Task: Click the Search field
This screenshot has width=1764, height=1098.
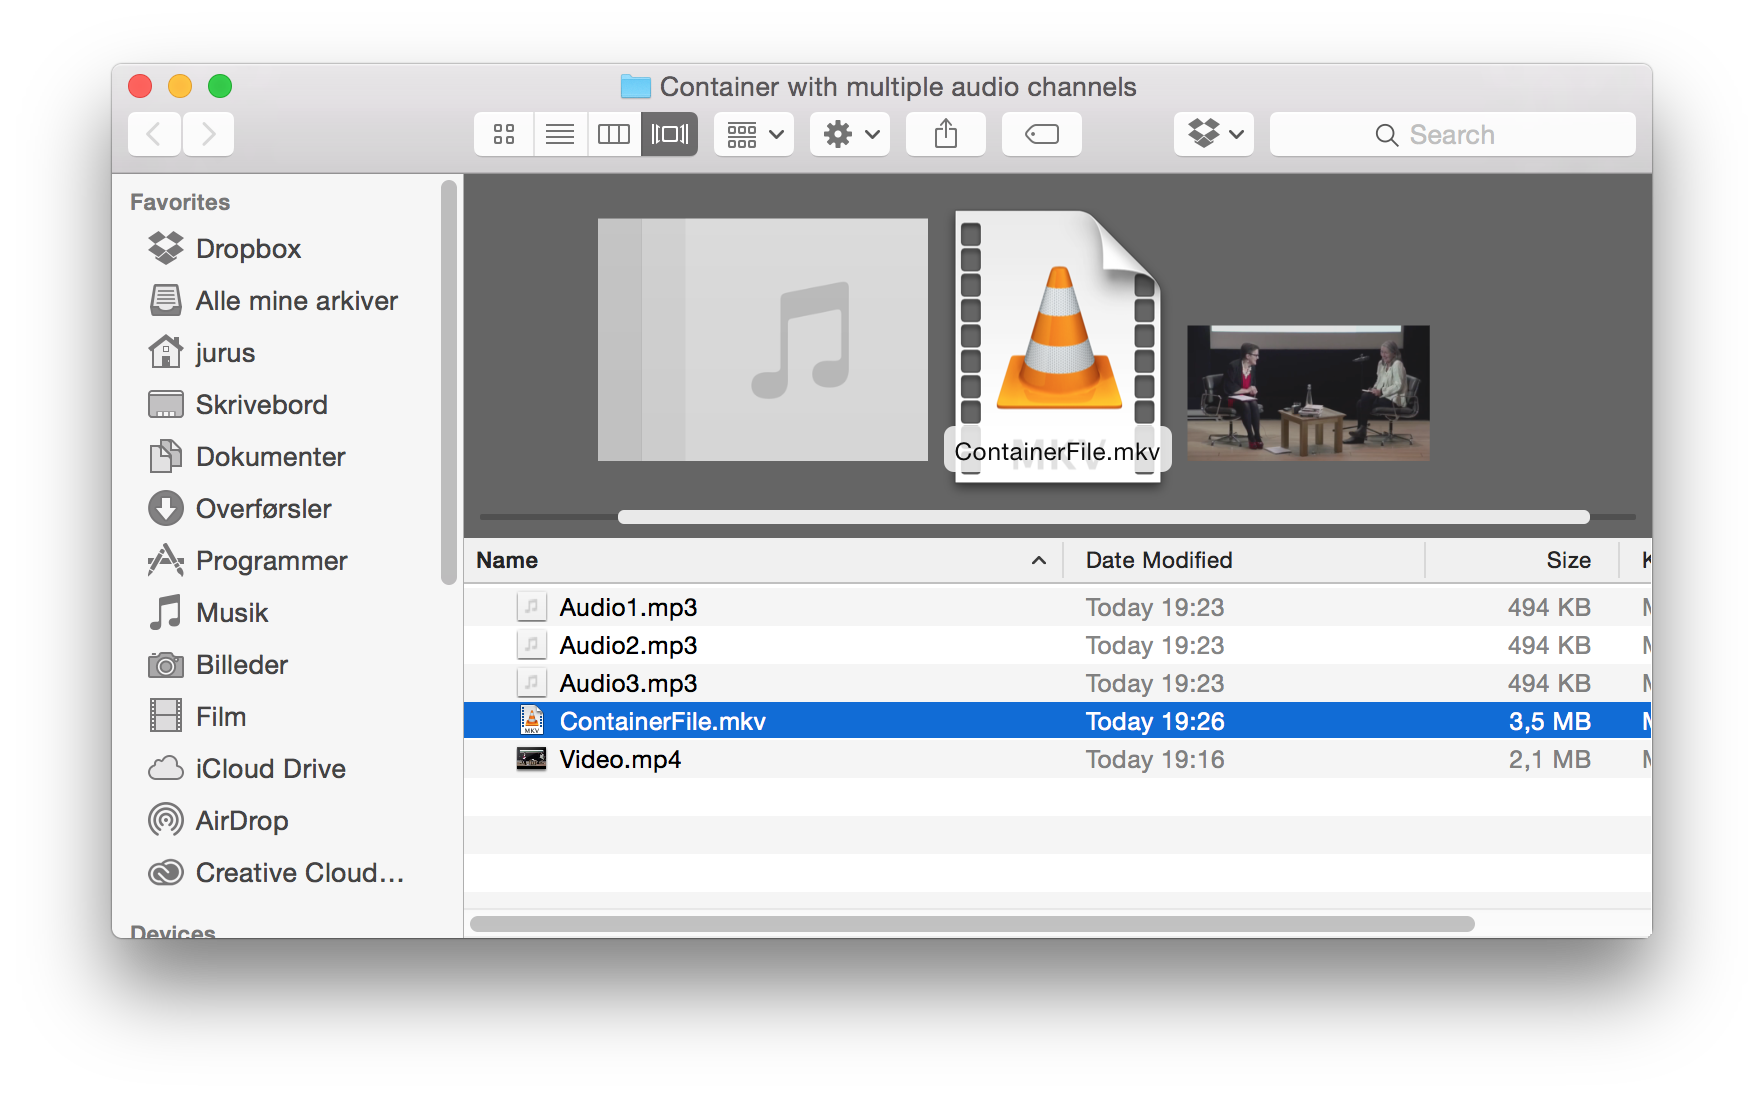Action: tap(1453, 134)
